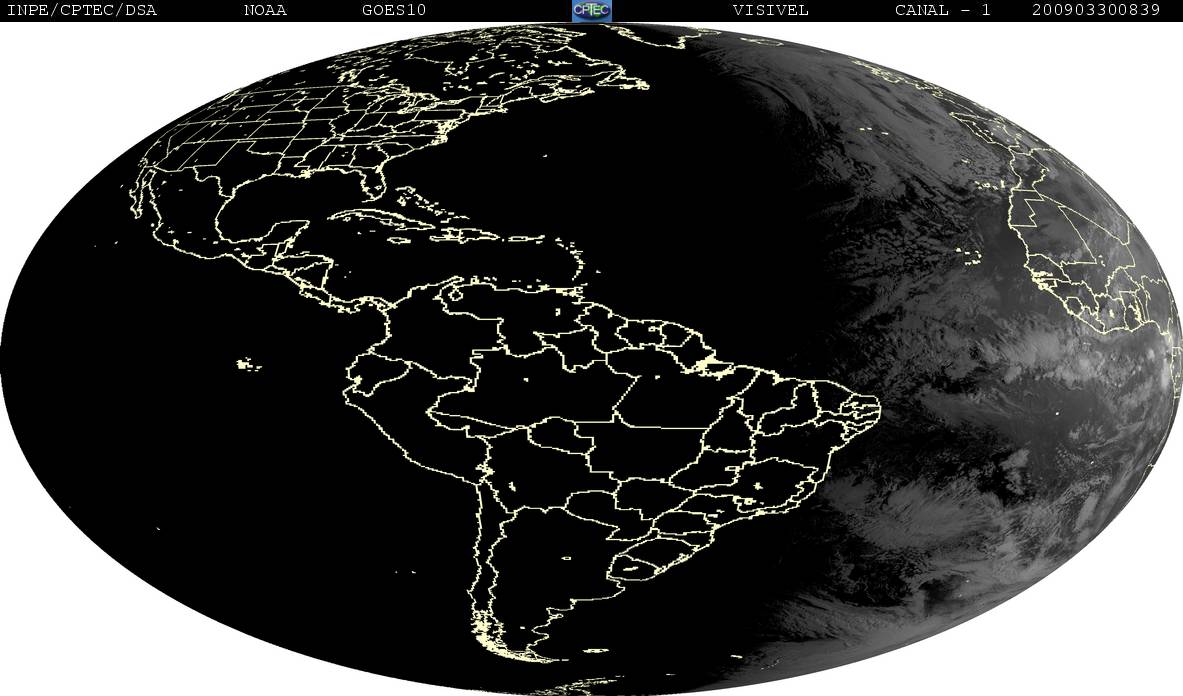Click the 200903300839 timestamp
1183x696 pixels.
(x=1096, y=11)
